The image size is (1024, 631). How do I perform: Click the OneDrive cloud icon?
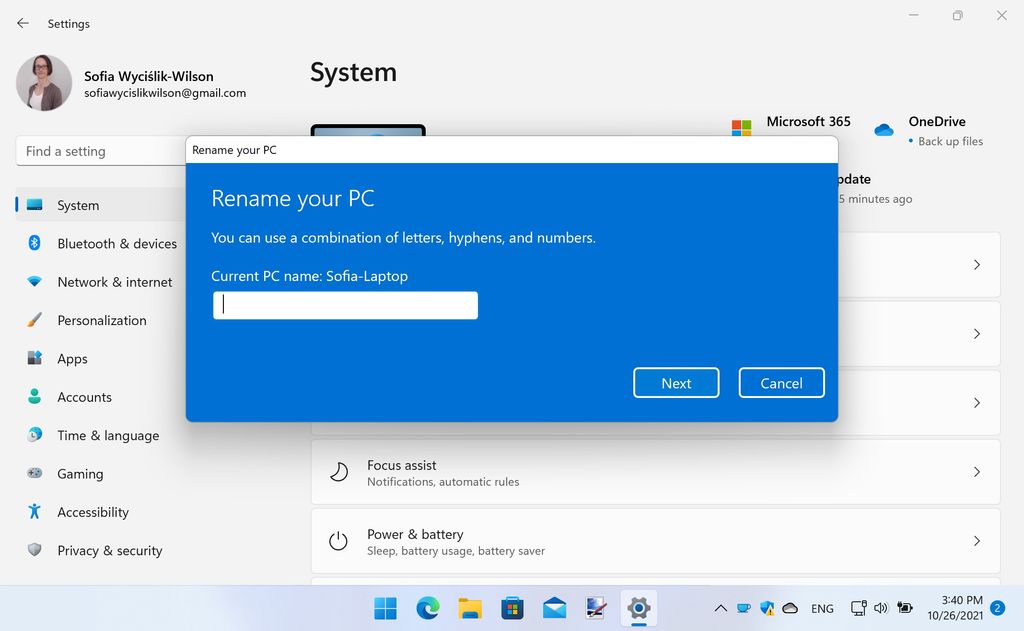coord(883,130)
